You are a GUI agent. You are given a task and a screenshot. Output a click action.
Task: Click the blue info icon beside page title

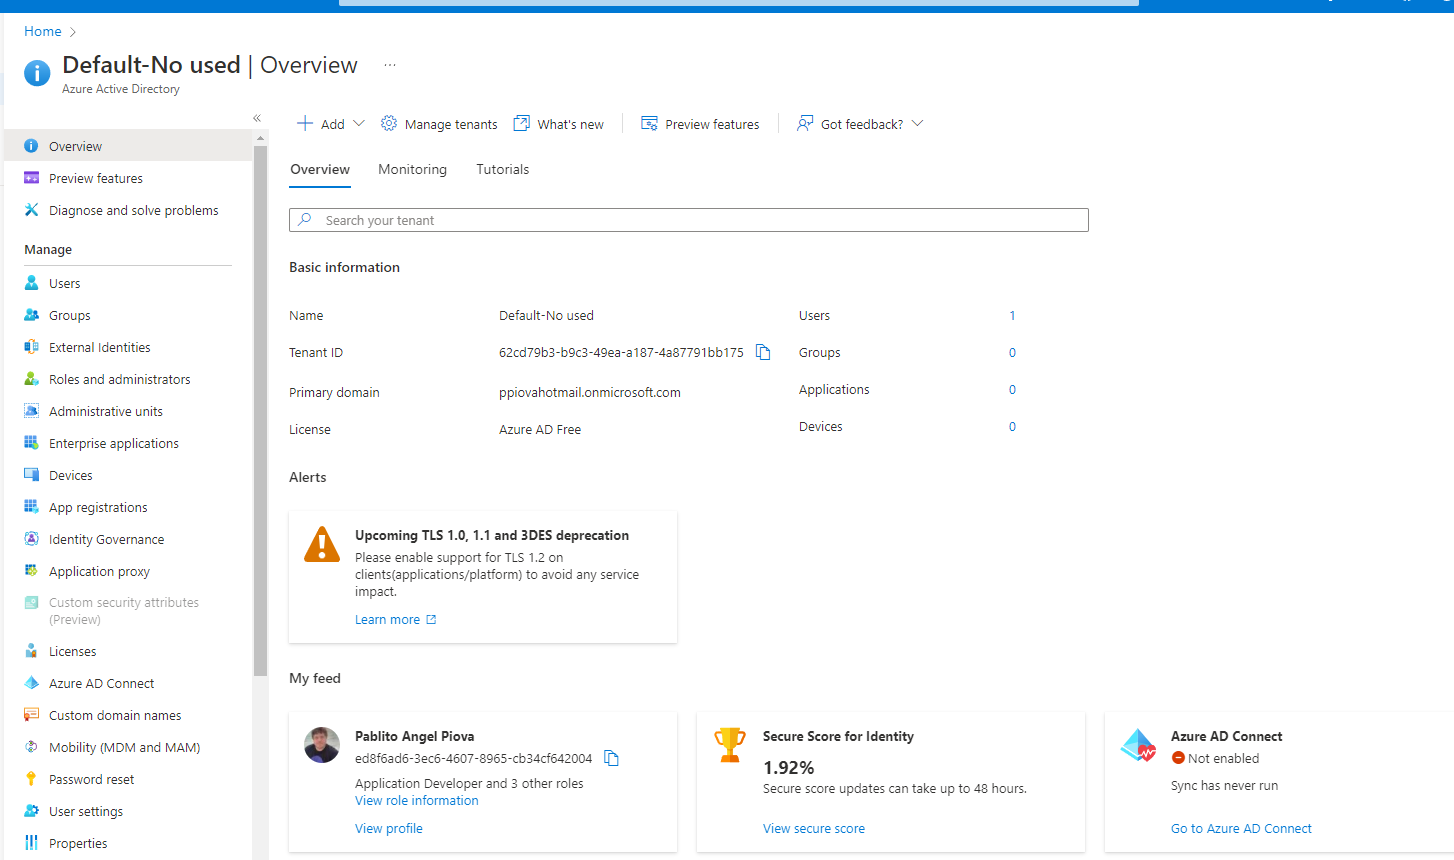coord(37,73)
